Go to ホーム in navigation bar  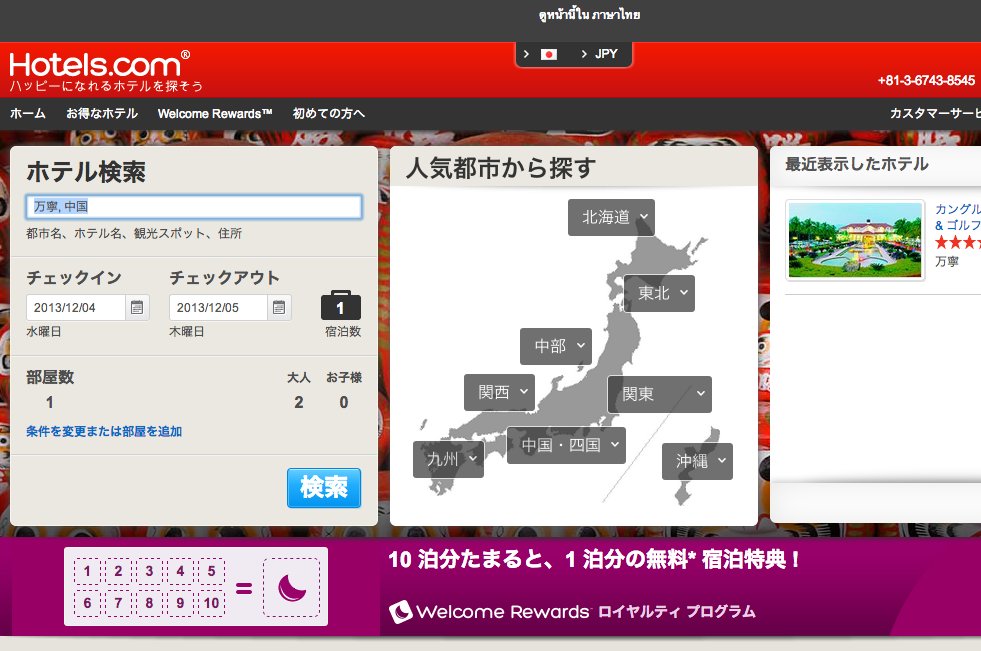pyautogui.click(x=28, y=113)
